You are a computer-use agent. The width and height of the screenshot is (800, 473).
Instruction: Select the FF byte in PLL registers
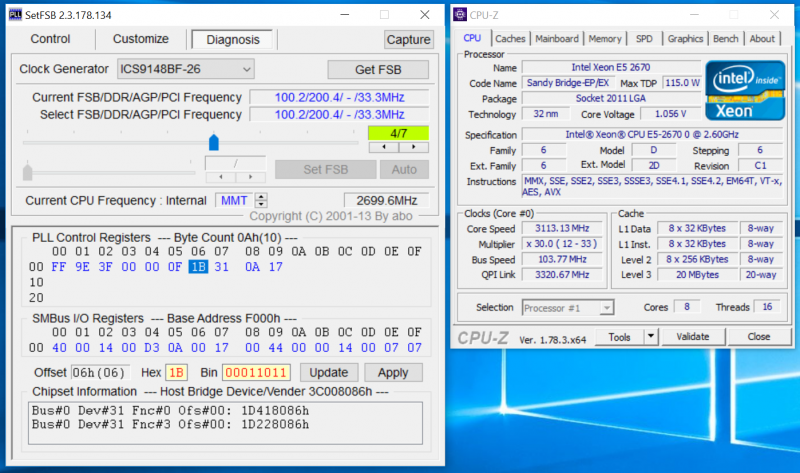point(59,267)
